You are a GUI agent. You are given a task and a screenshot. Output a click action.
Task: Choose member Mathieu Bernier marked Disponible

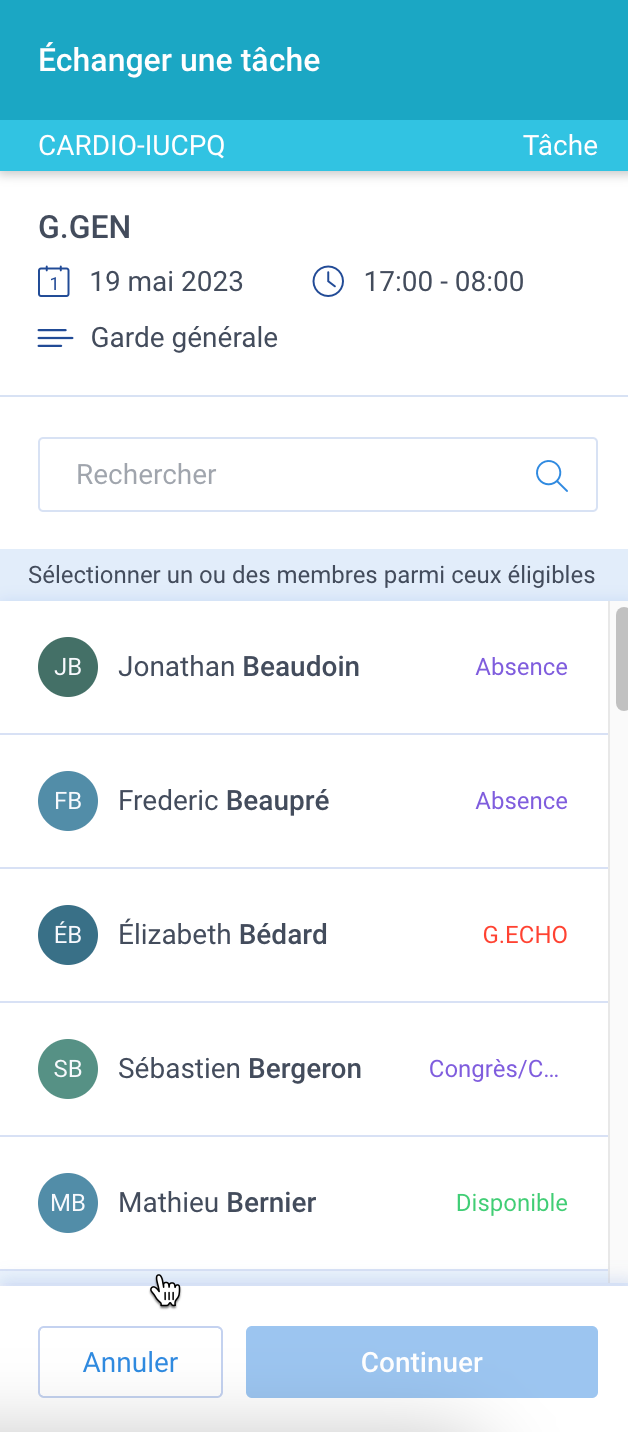[304, 1203]
